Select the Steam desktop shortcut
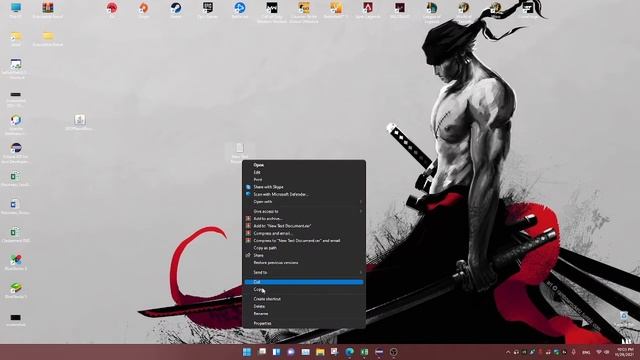Screen dimensions: 640x360 tap(176, 10)
